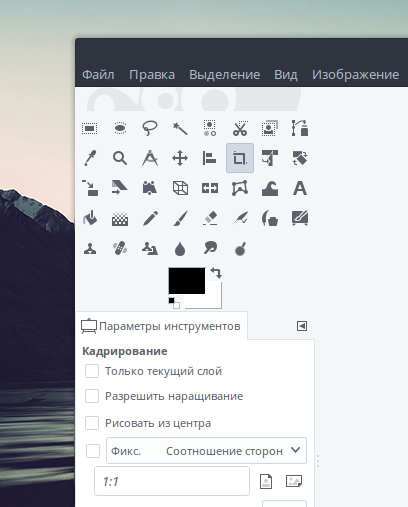Expand the Соотношение сторон dropdown
The image size is (408, 507).
click(x=206, y=451)
